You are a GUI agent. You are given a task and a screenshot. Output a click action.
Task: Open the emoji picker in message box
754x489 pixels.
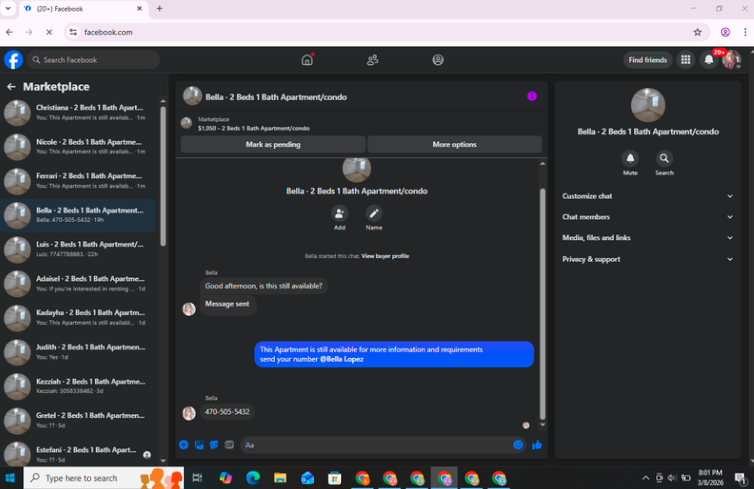click(x=518, y=445)
